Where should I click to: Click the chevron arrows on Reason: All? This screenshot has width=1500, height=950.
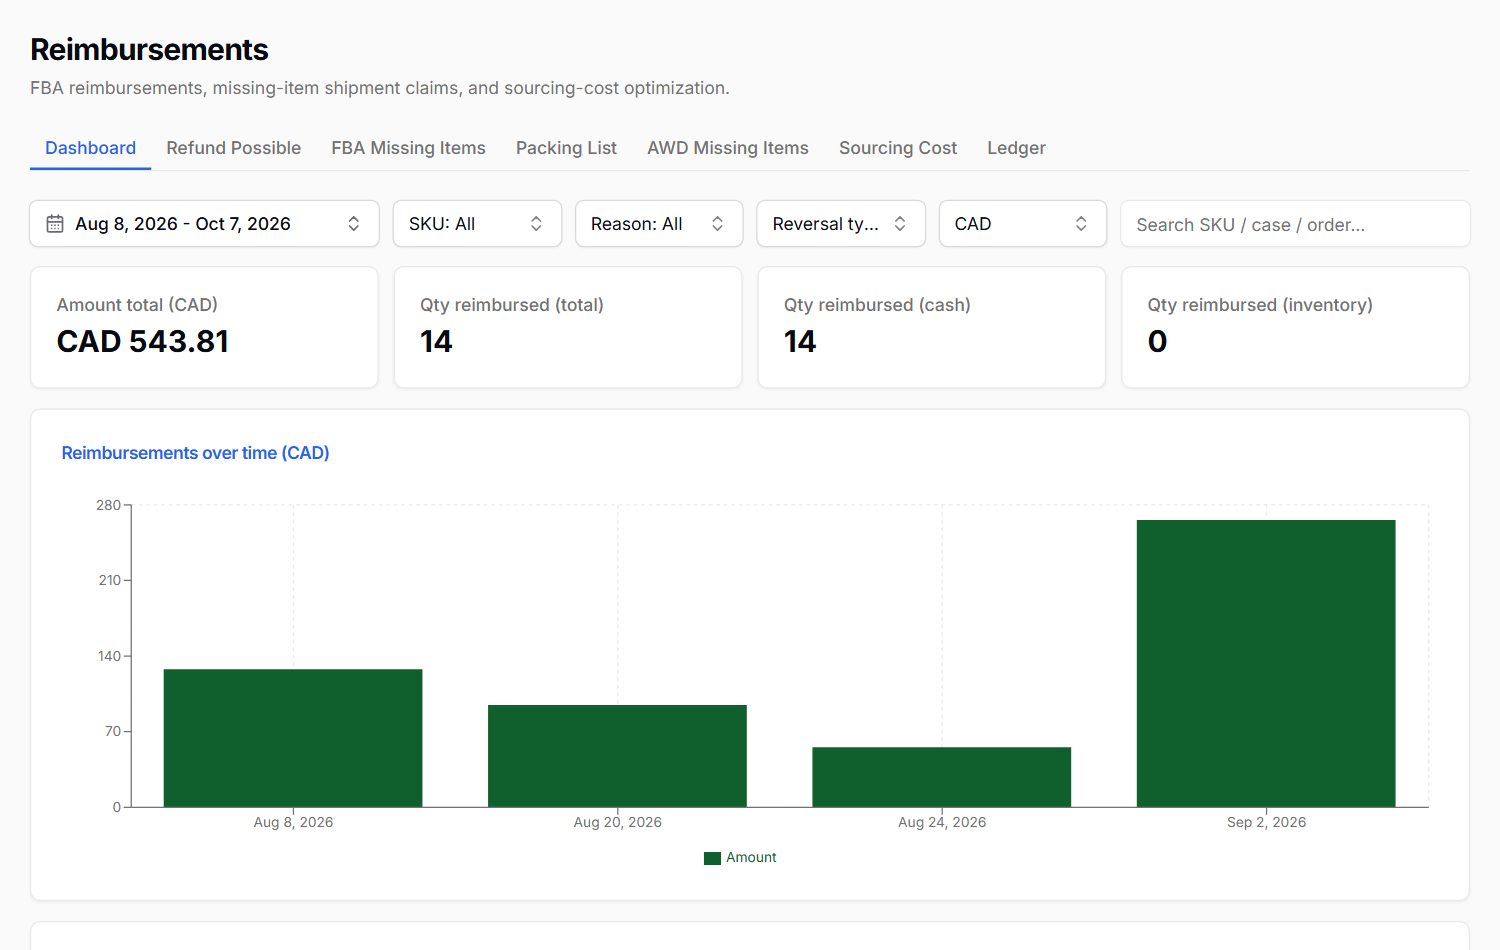pos(717,224)
